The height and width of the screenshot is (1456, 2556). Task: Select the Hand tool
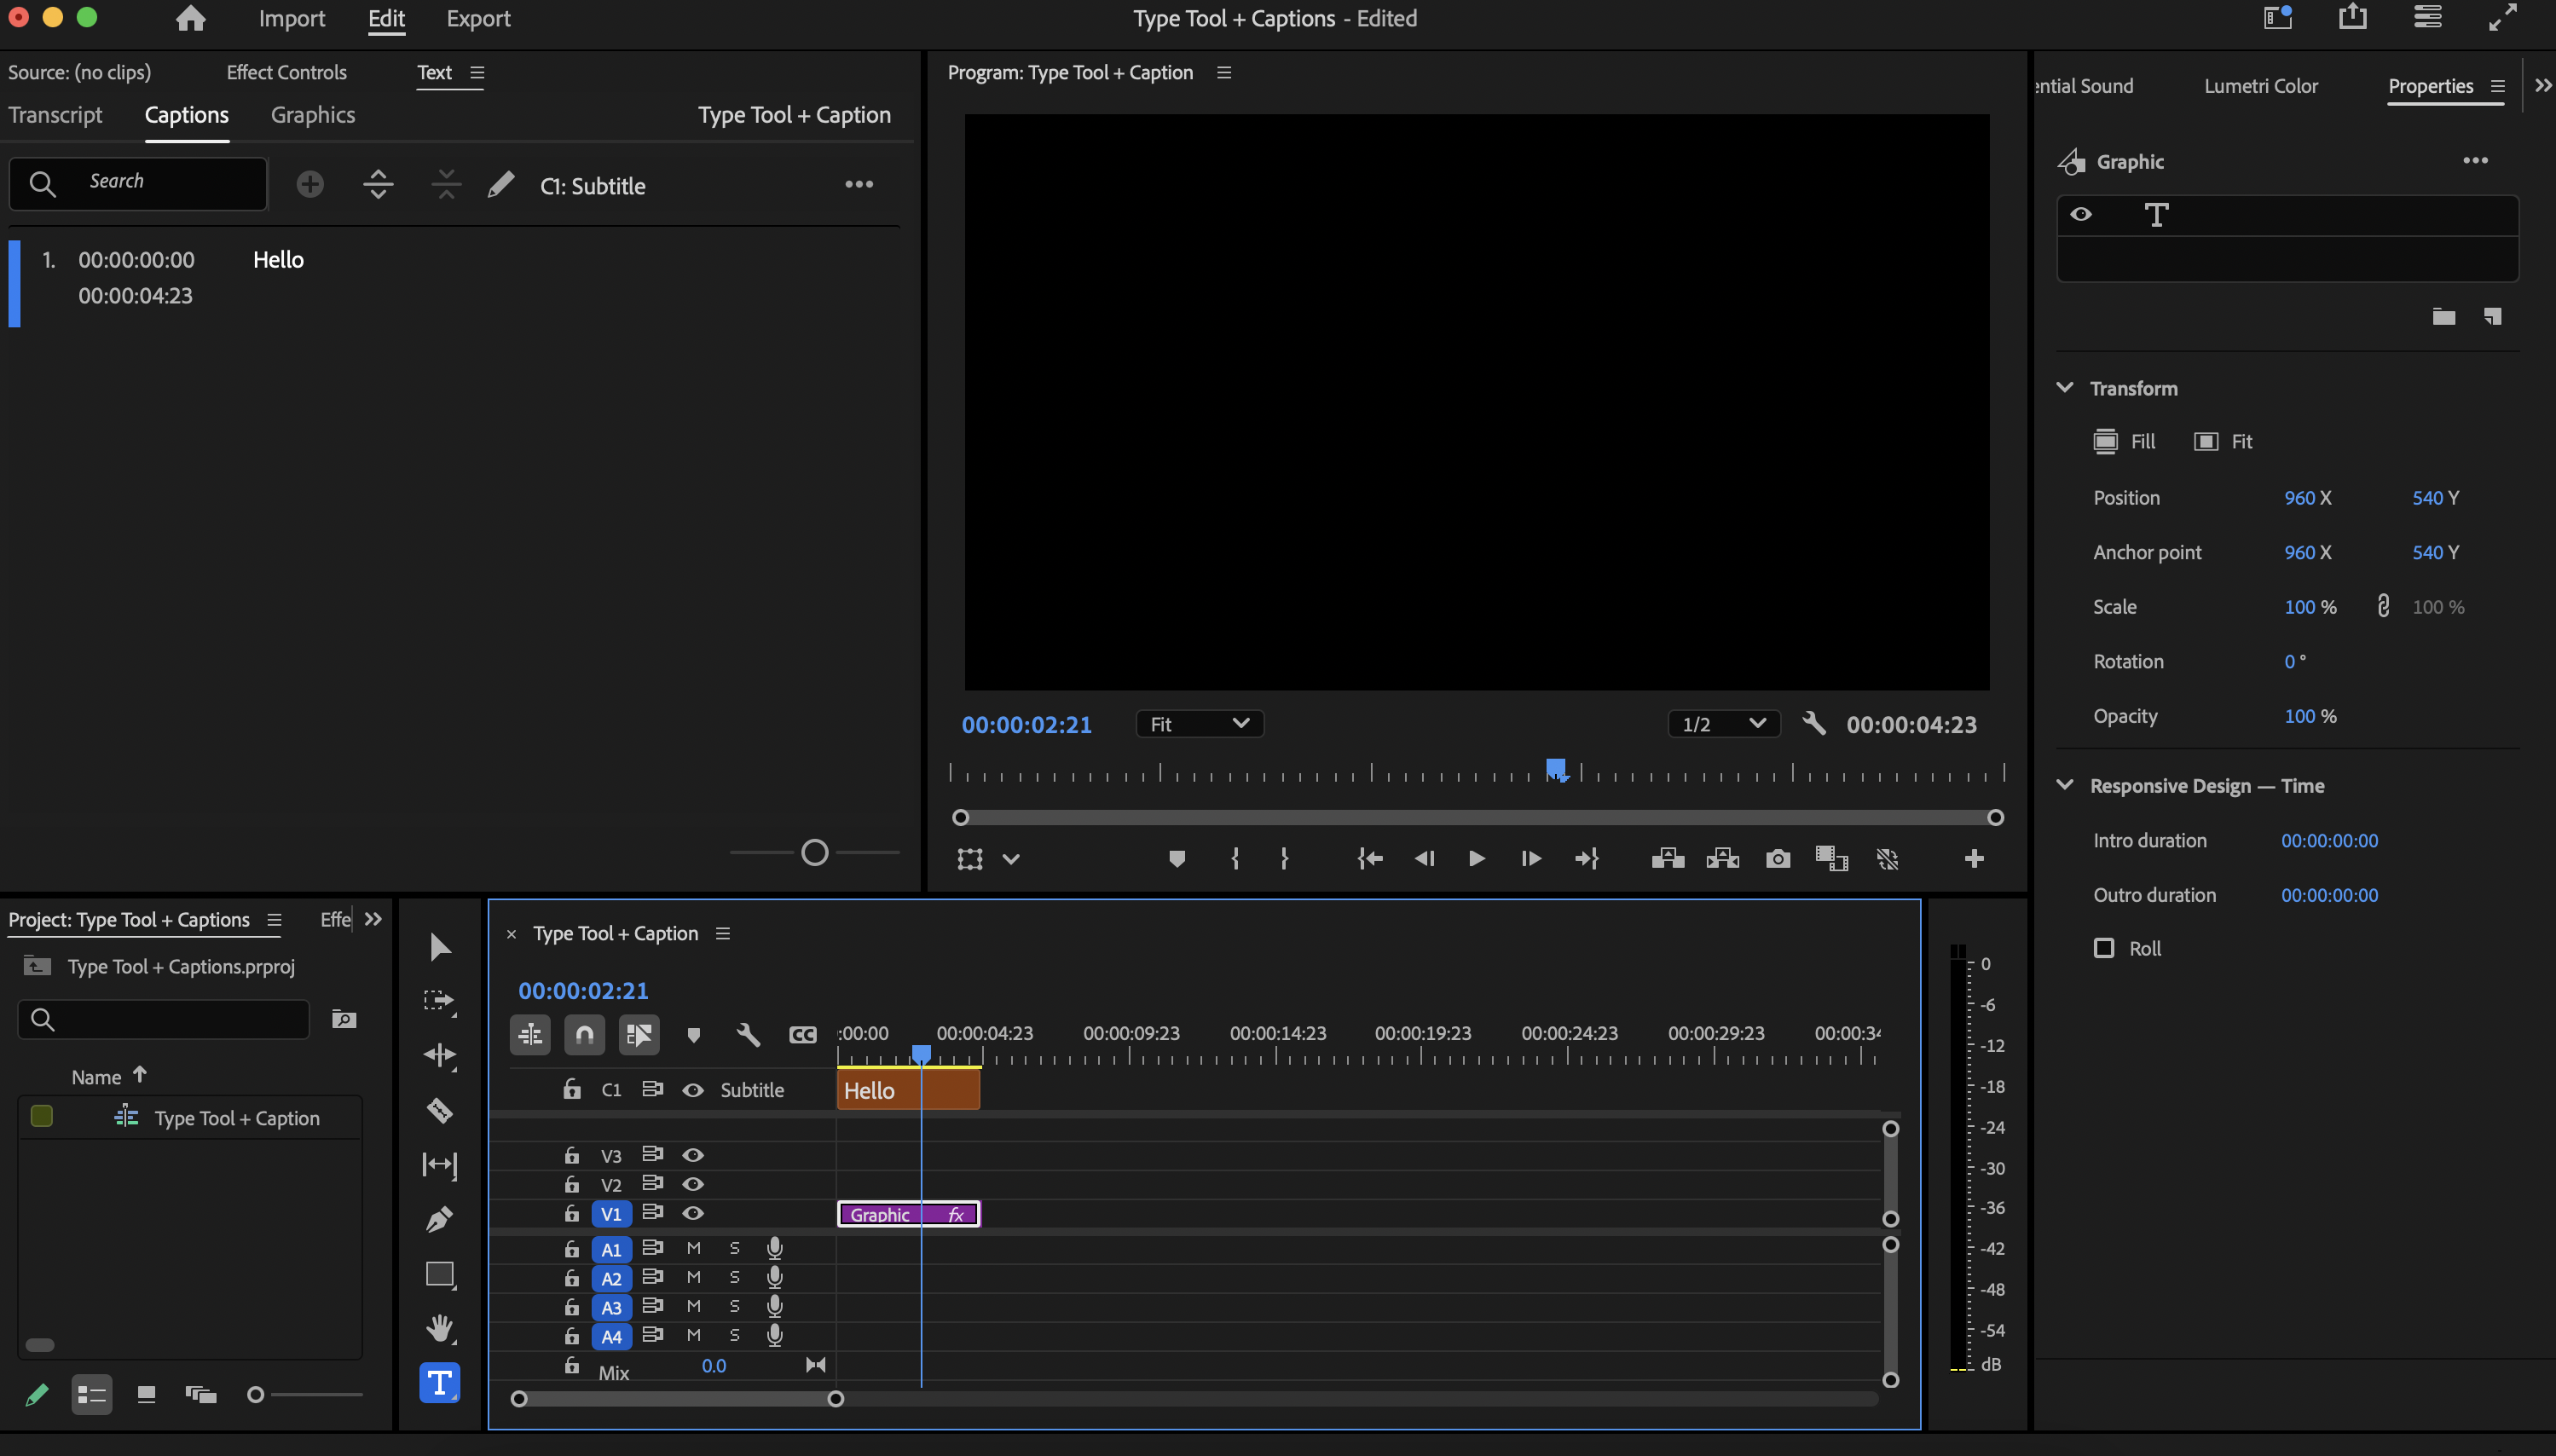click(x=440, y=1328)
